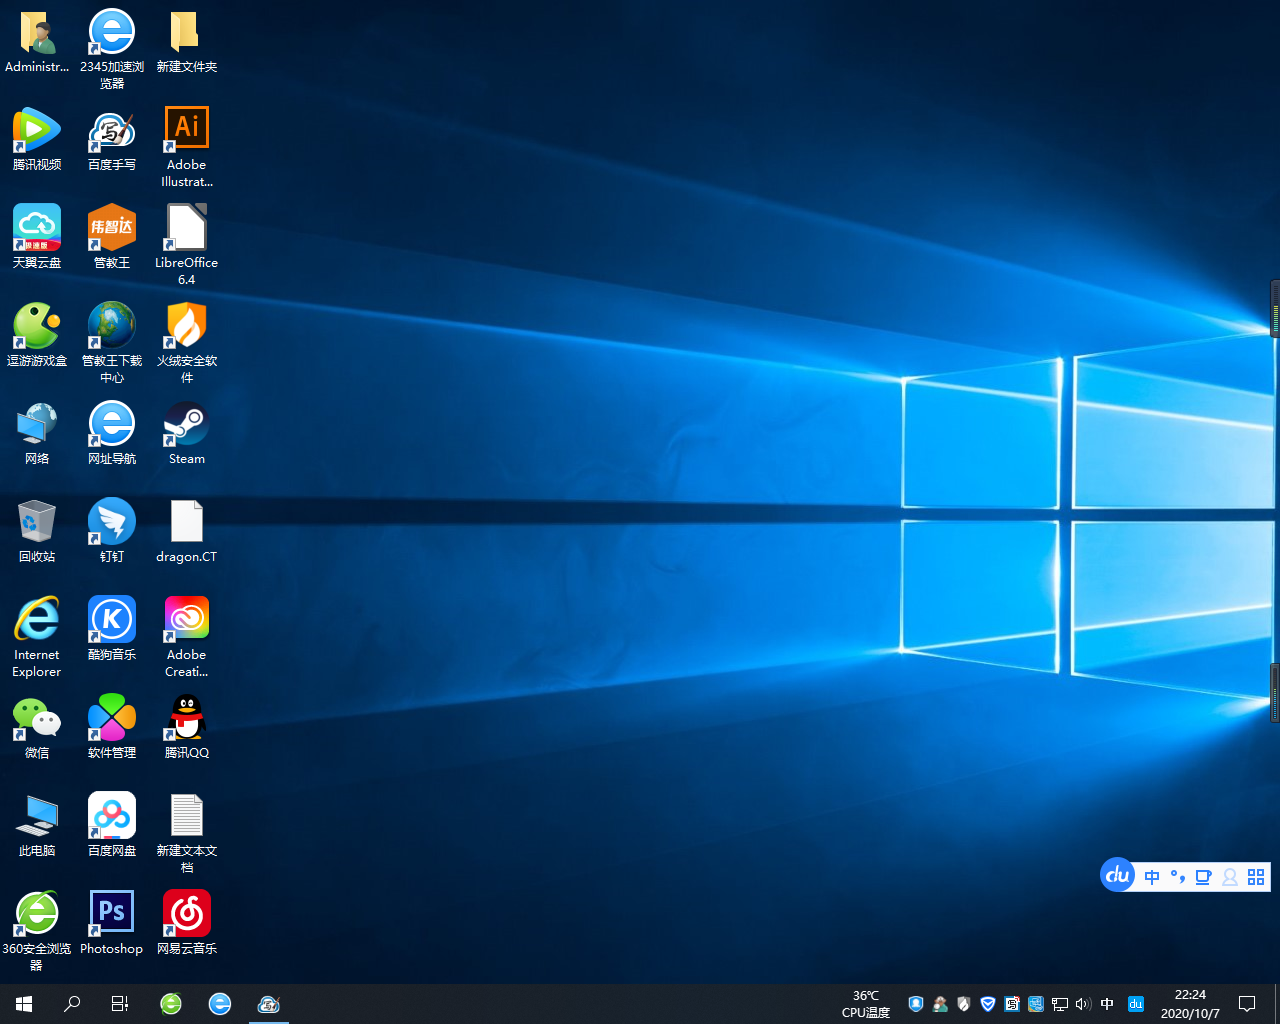Open Tencent PC Manager checkmark shield tray icon
Image resolution: width=1280 pixels, height=1024 pixels.
tap(988, 1004)
